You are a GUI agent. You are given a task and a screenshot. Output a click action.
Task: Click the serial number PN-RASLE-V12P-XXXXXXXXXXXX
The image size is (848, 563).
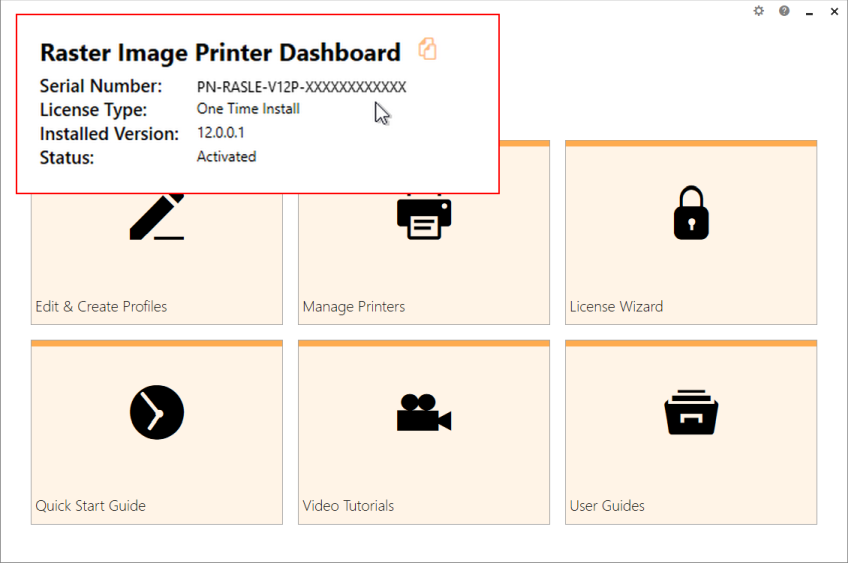tap(301, 87)
